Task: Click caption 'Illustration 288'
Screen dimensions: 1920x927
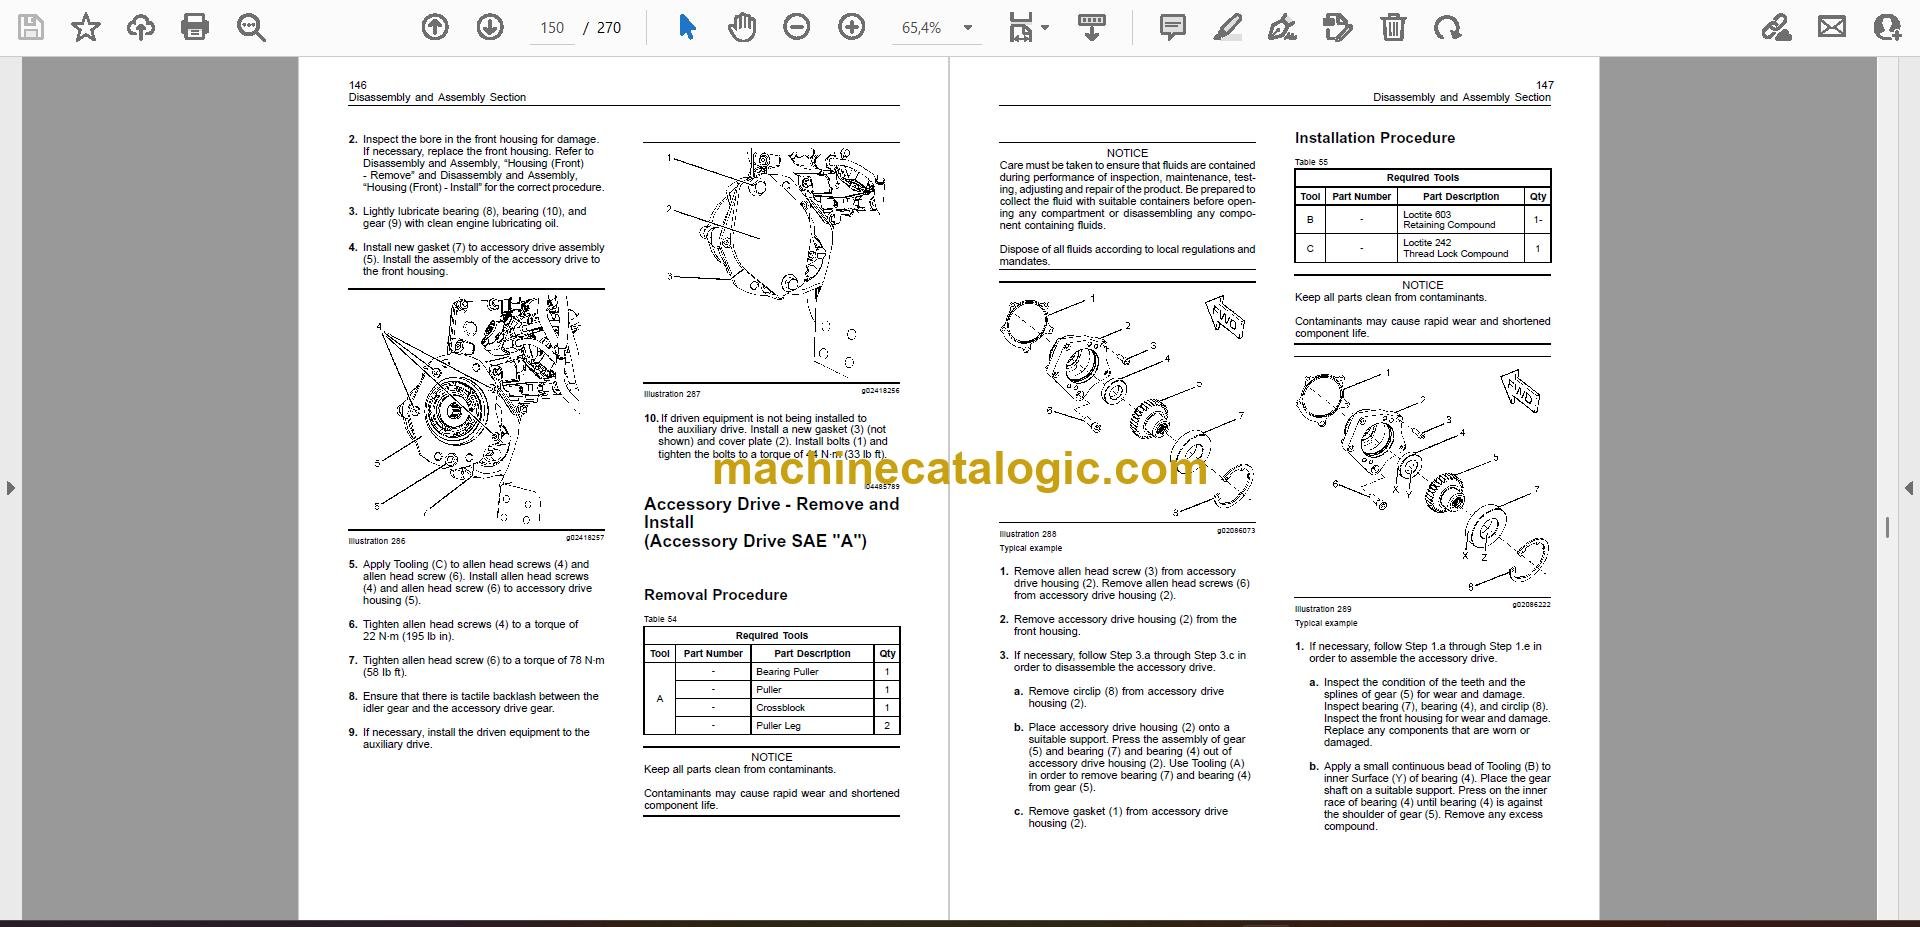Action: (x=1027, y=534)
